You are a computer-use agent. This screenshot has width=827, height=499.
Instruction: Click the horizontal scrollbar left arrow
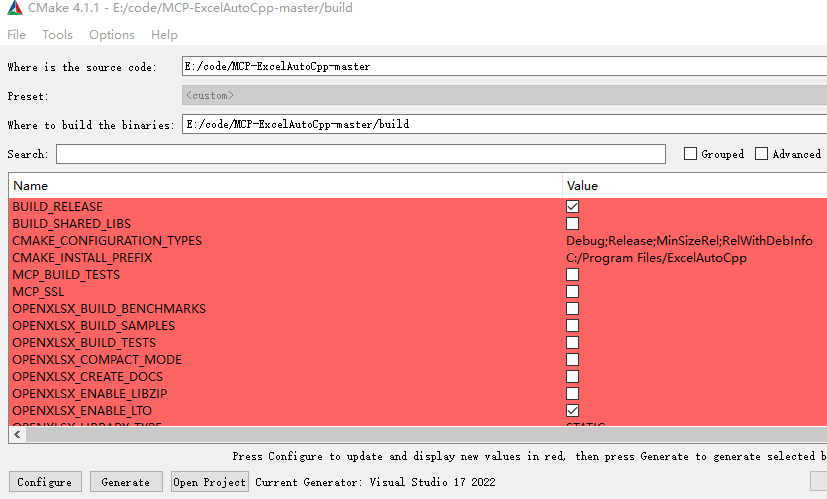pos(17,435)
